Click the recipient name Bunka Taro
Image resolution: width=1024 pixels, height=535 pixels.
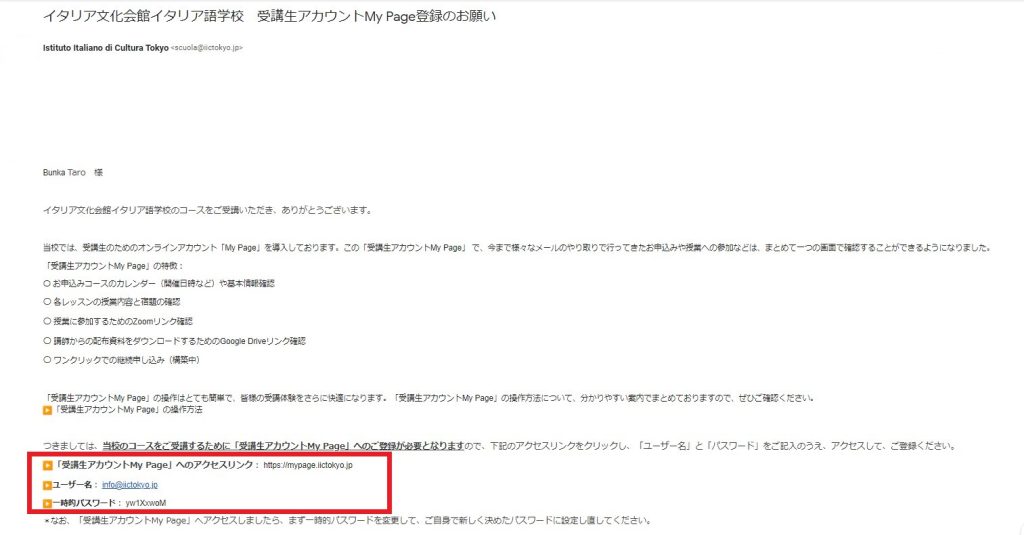(64, 172)
